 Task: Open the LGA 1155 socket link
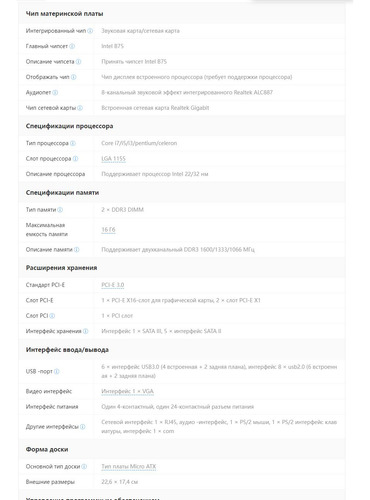tap(114, 159)
